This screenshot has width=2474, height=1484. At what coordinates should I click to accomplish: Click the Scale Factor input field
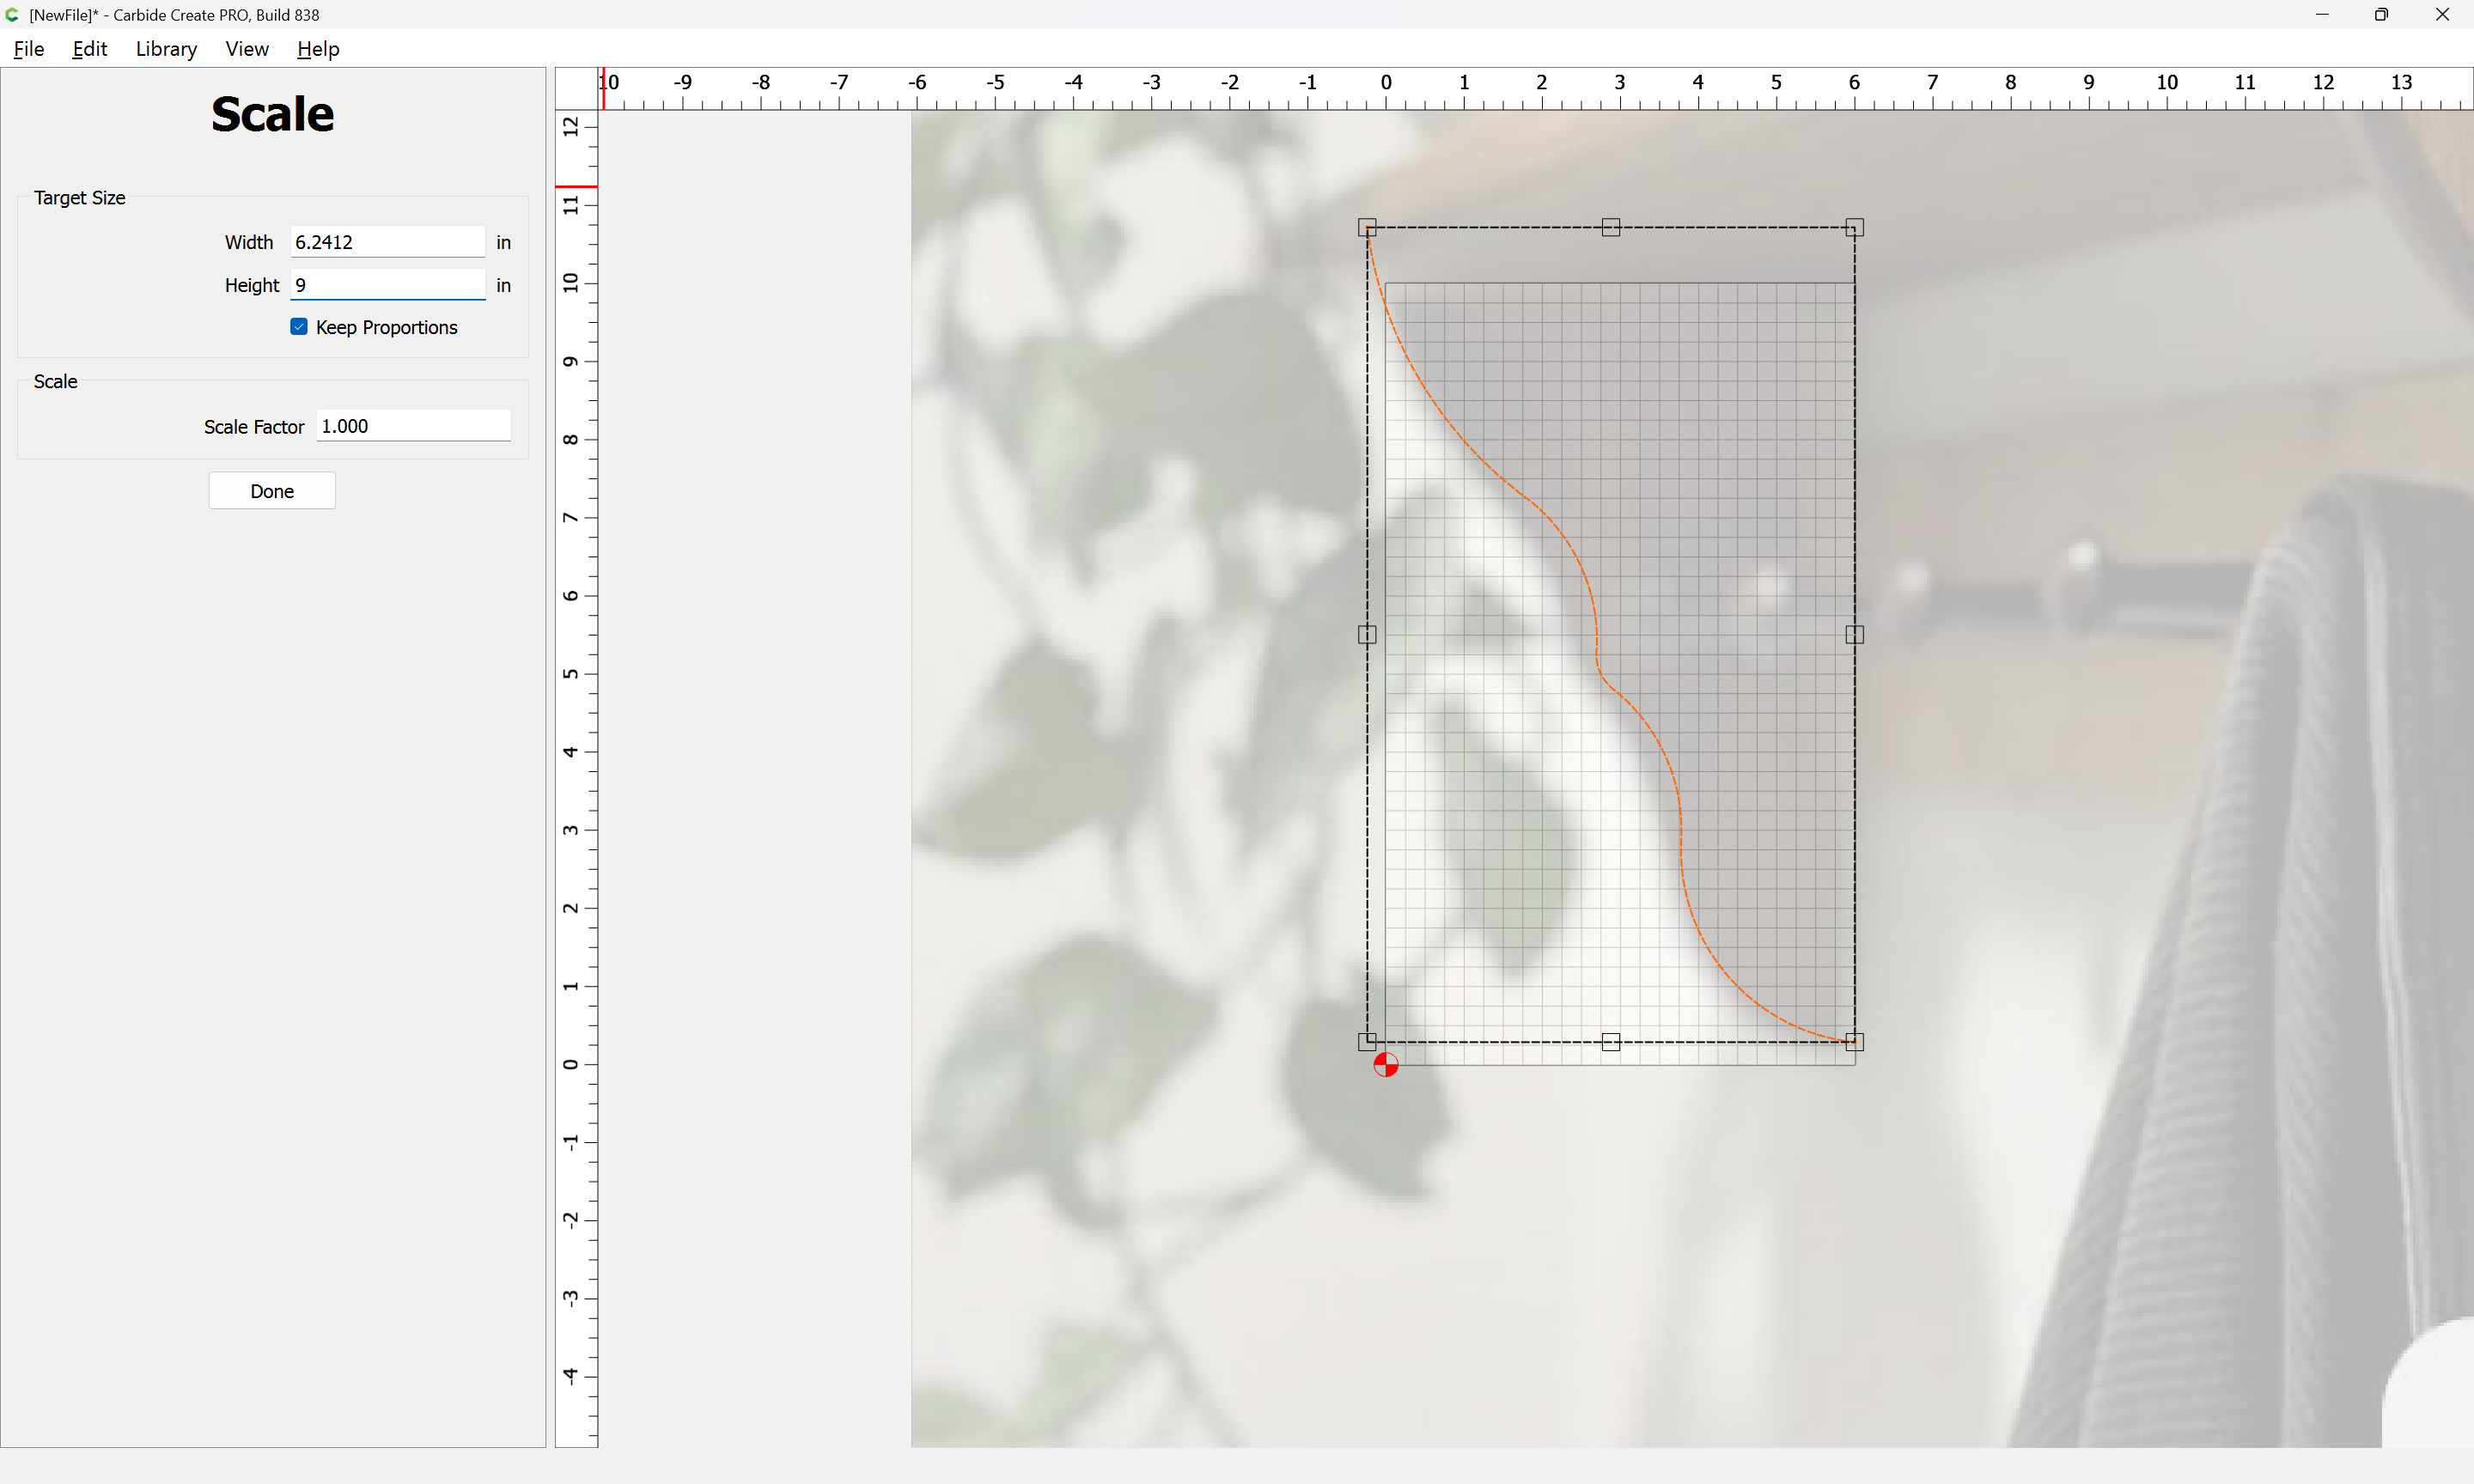(413, 426)
